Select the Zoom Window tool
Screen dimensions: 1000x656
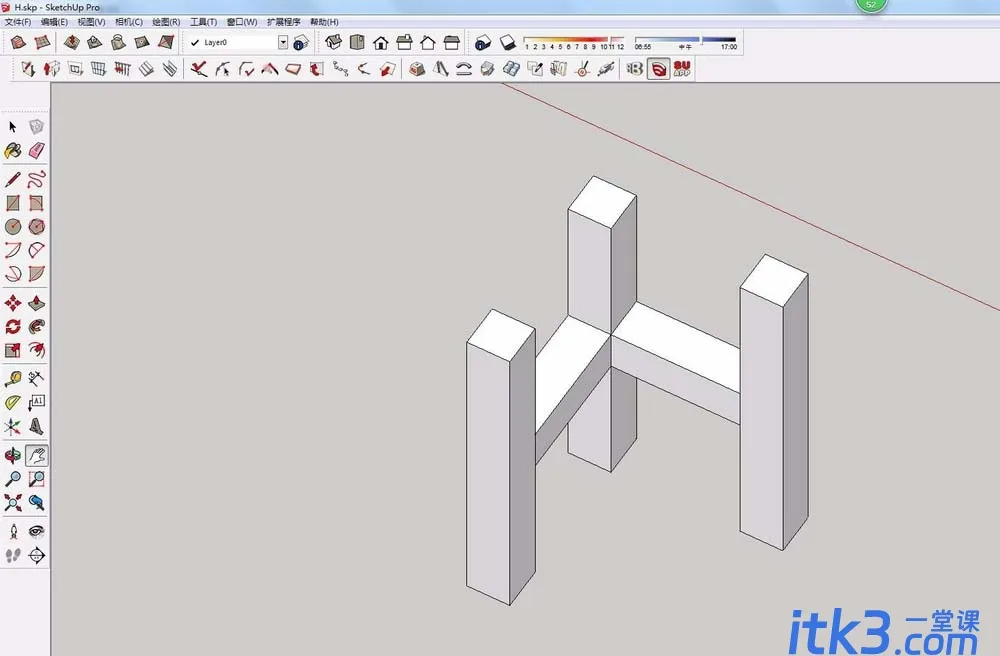pyautogui.click(x=36, y=479)
